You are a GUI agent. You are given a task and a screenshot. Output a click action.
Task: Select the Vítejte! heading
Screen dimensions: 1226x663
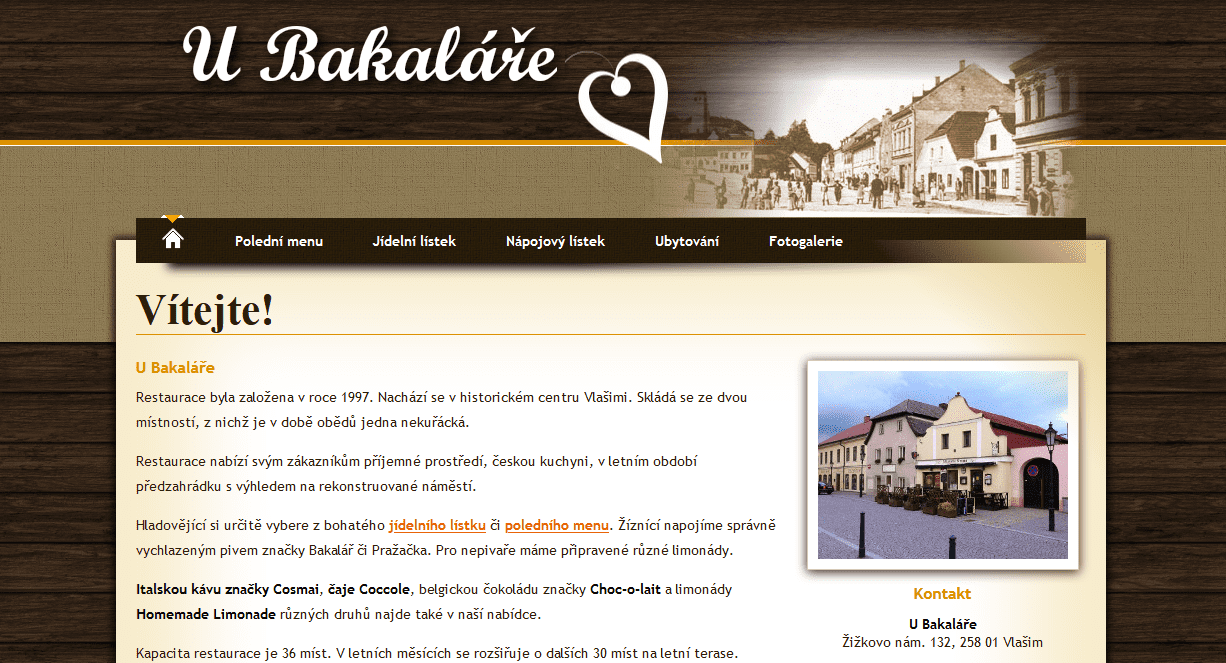(205, 309)
